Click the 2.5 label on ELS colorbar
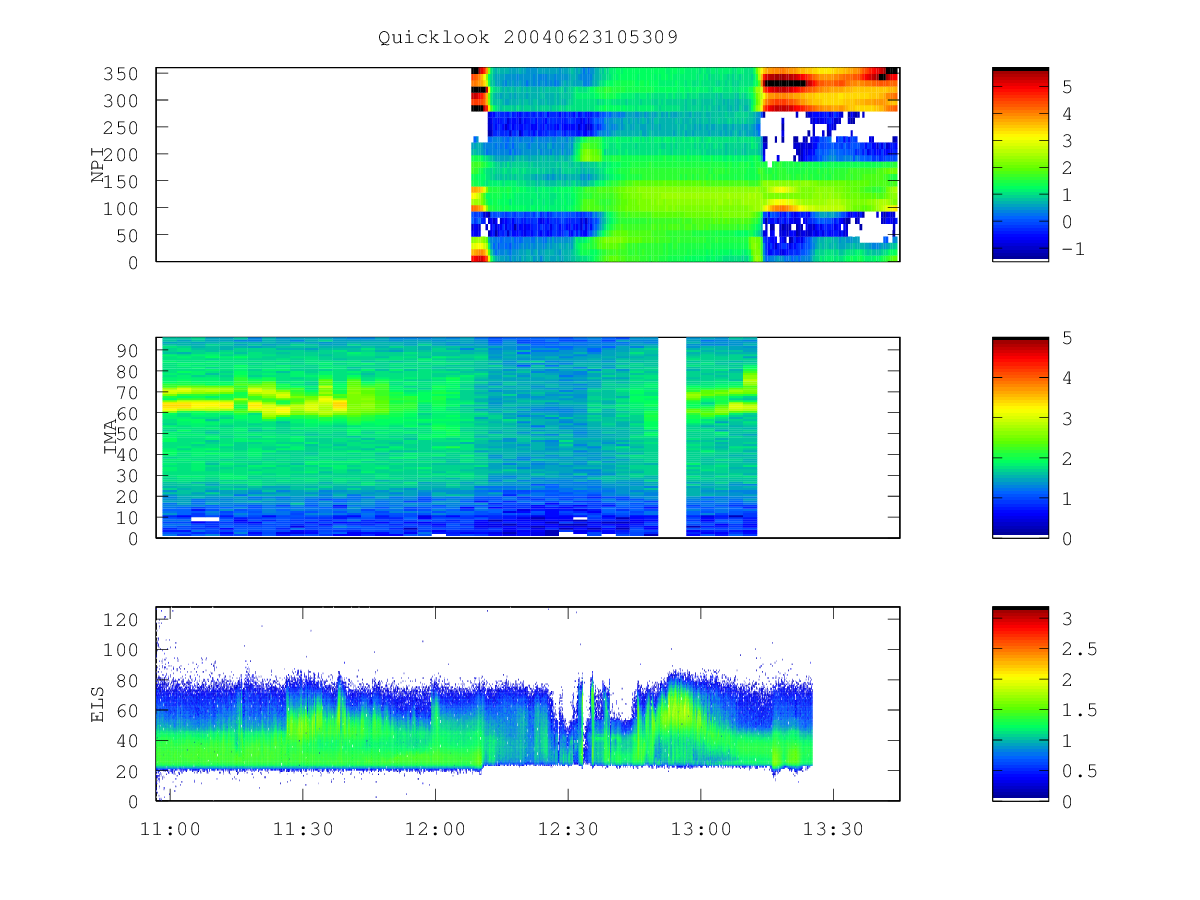The width and height of the screenshot is (1200, 900). [x=1079, y=650]
